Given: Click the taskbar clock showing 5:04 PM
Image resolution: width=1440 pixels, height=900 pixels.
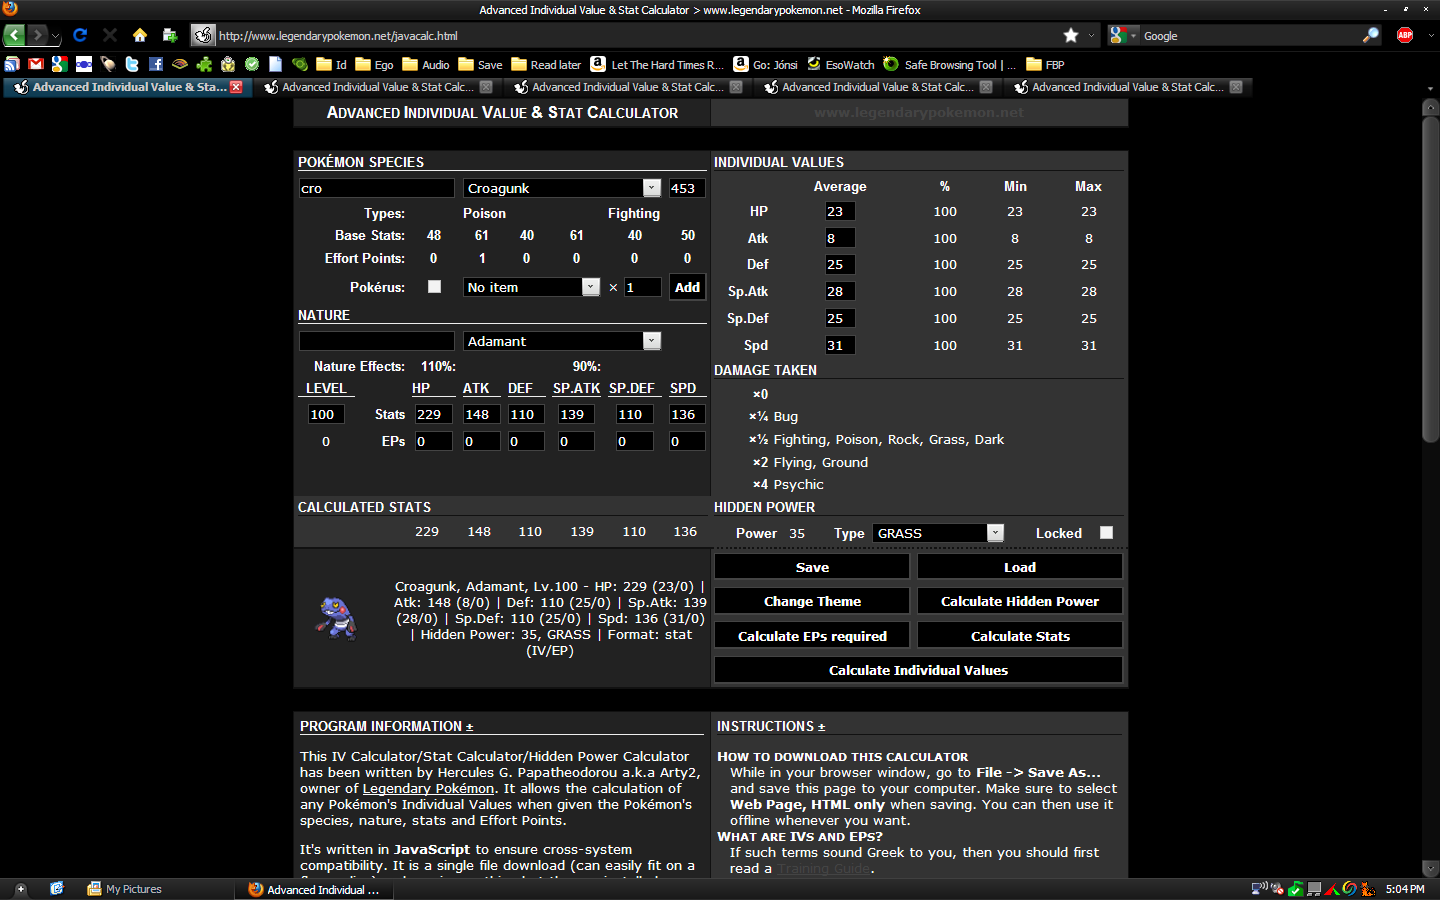Looking at the screenshot, I should coord(1405,889).
